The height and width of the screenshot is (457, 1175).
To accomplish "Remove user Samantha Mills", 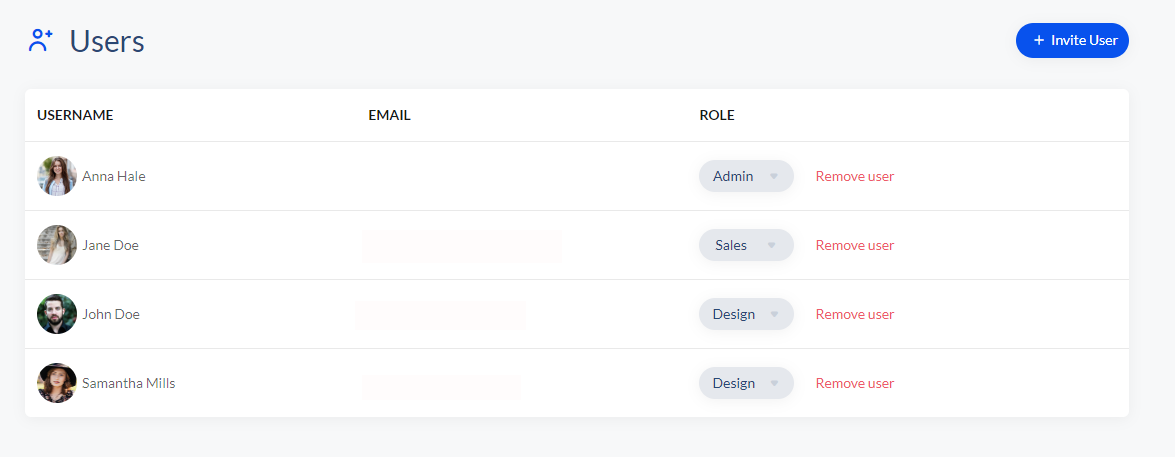I will [854, 383].
